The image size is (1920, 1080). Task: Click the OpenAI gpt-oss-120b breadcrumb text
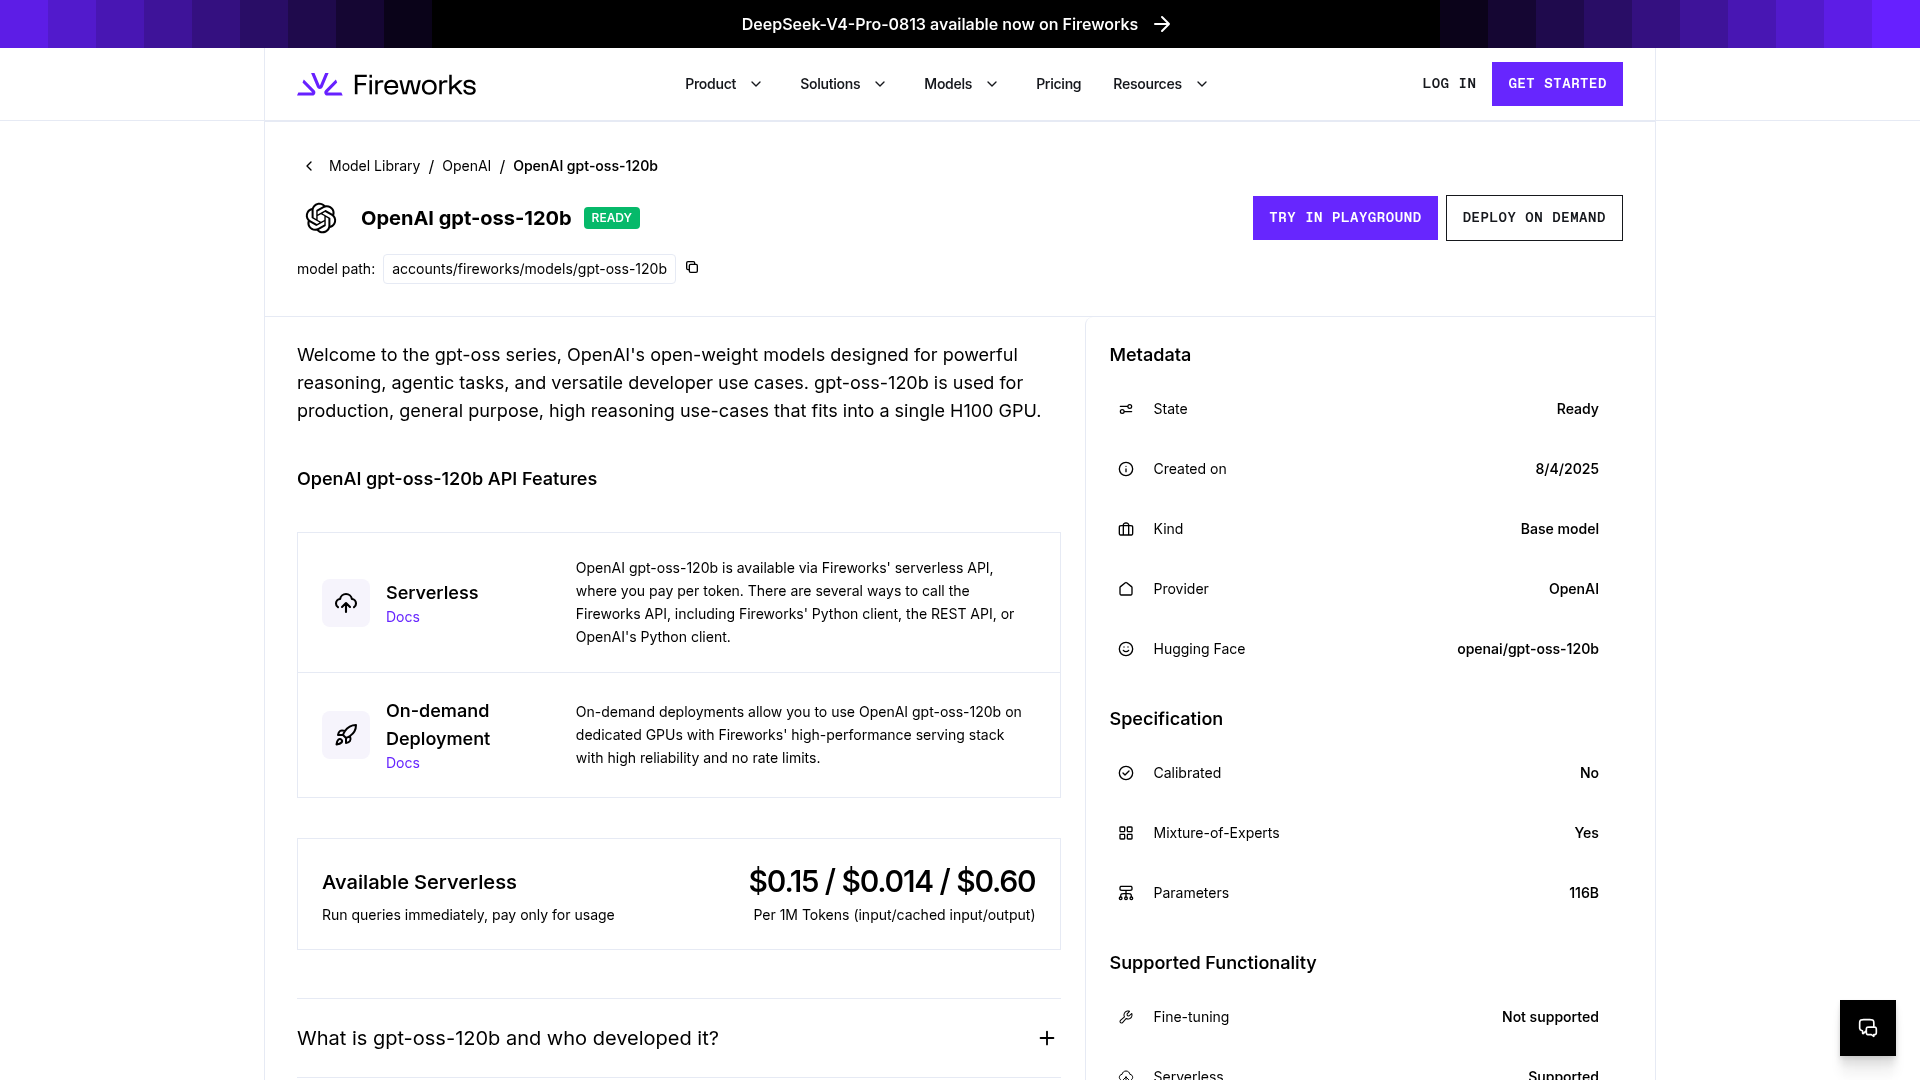585,166
